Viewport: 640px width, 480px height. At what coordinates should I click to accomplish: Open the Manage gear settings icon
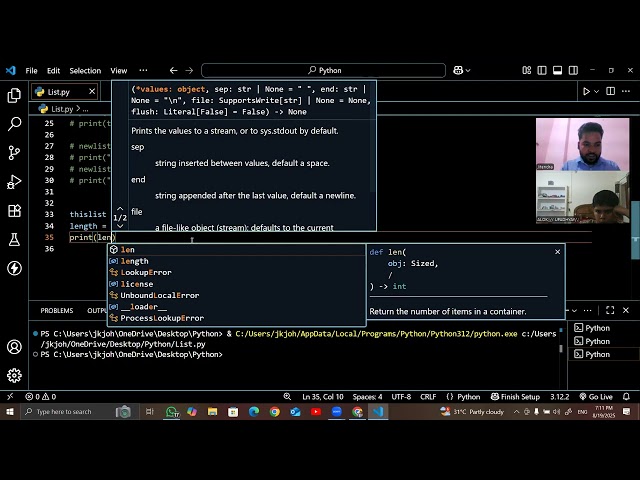14,375
